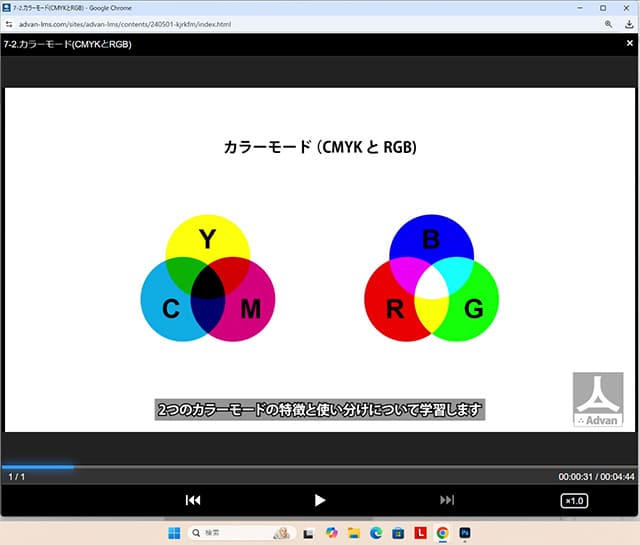This screenshot has width=640, height=545.
Task: Launch Copilot from the taskbar
Action: coord(331,533)
